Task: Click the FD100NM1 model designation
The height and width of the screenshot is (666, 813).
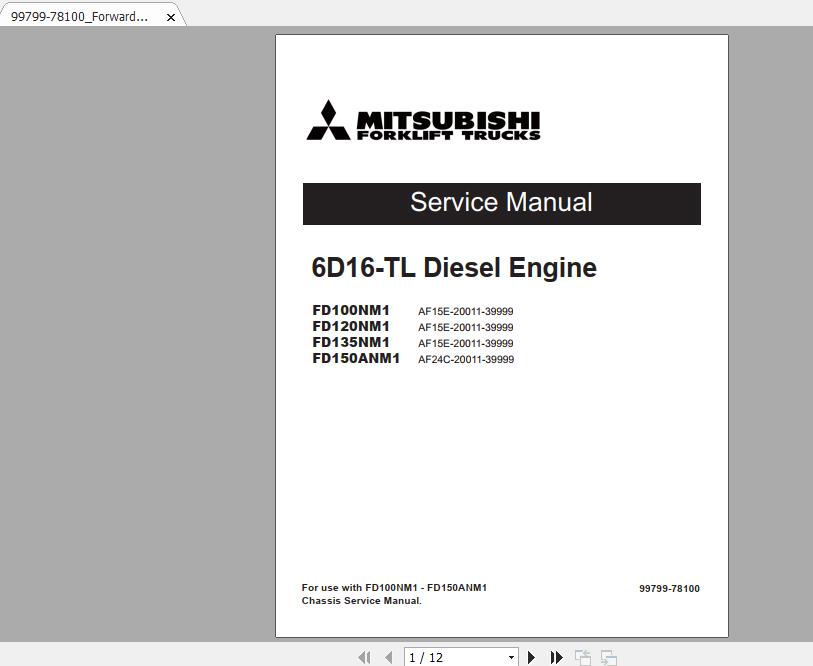Action: click(351, 311)
